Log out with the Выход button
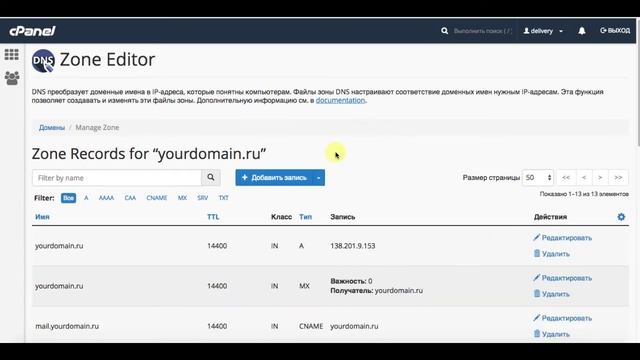The height and width of the screenshot is (360, 640). click(x=615, y=31)
